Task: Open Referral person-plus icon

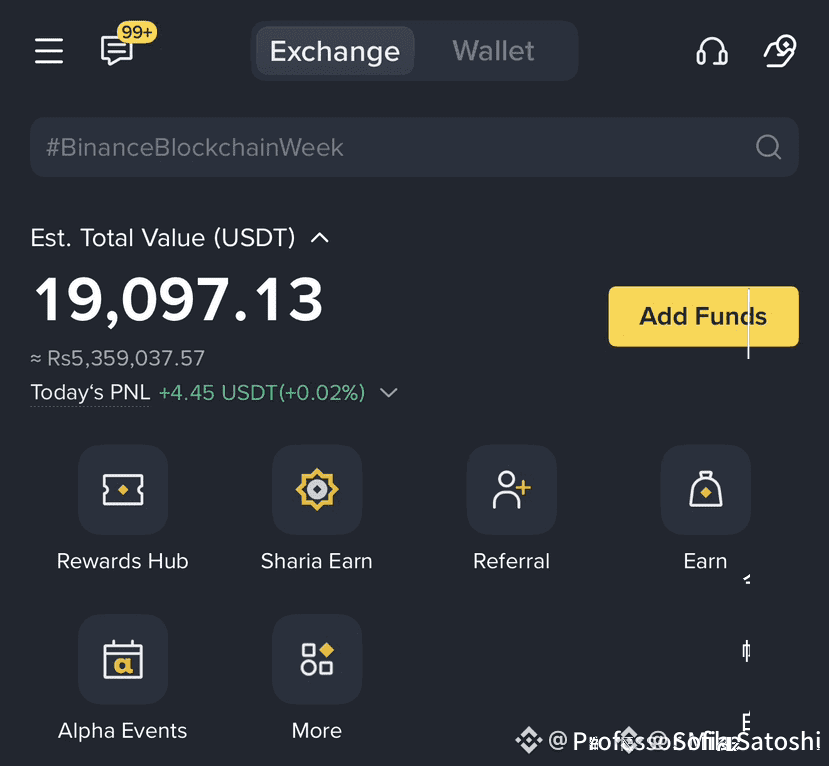Action: [511, 490]
